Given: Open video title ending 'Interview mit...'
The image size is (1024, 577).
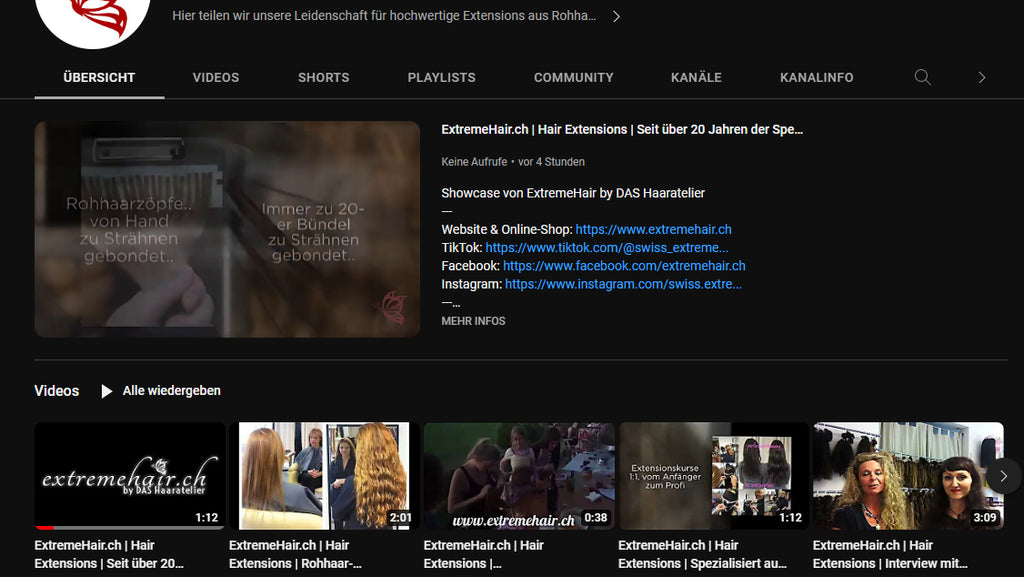Looking at the screenshot, I should pos(890,554).
